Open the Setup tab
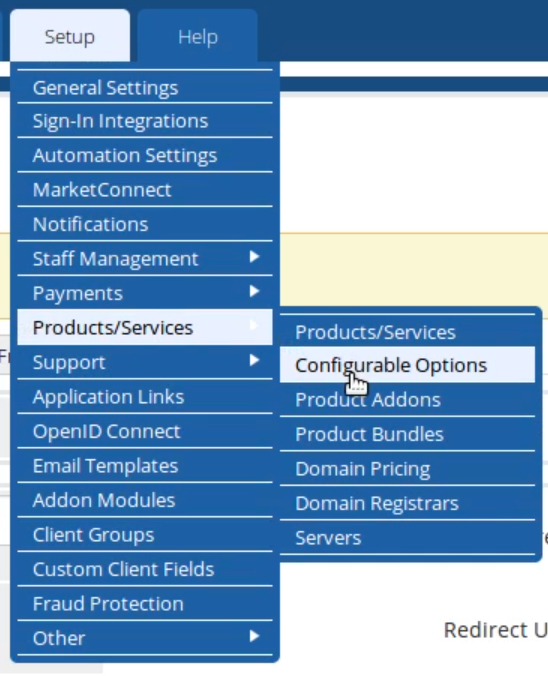 pyautogui.click(x=70, y=36)
